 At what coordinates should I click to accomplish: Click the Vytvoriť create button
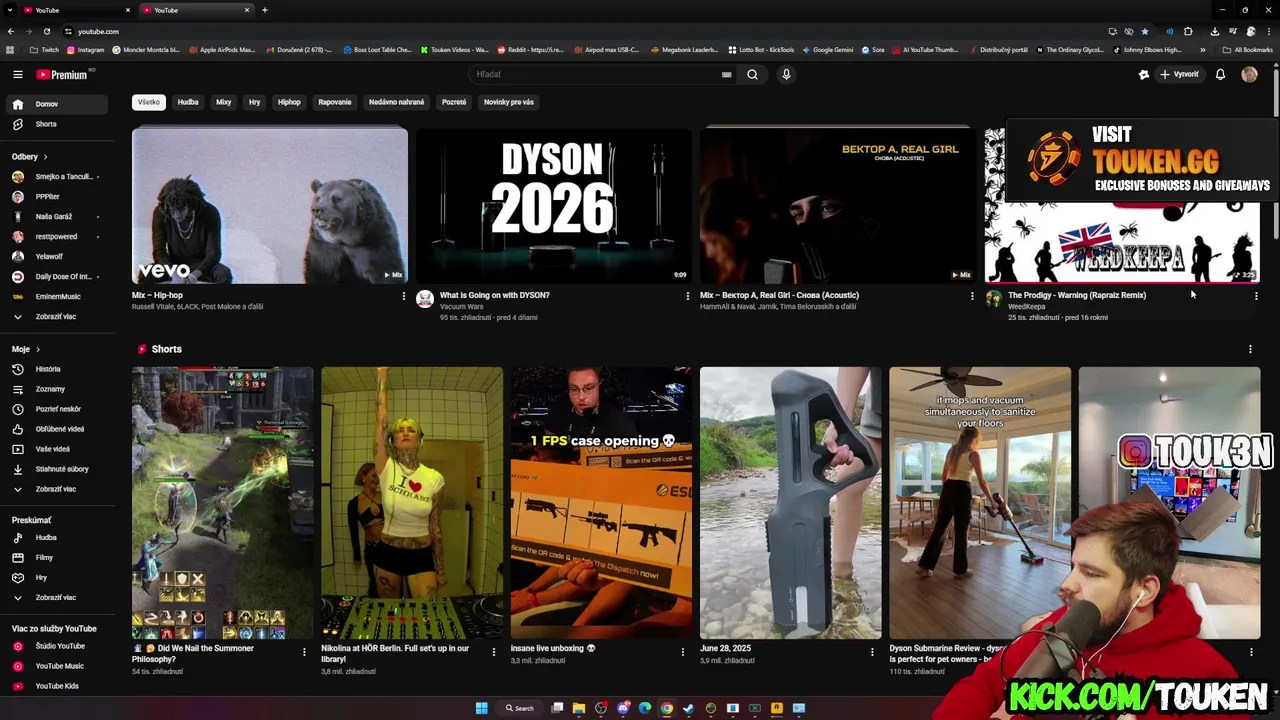click(x=1179, y=74)
